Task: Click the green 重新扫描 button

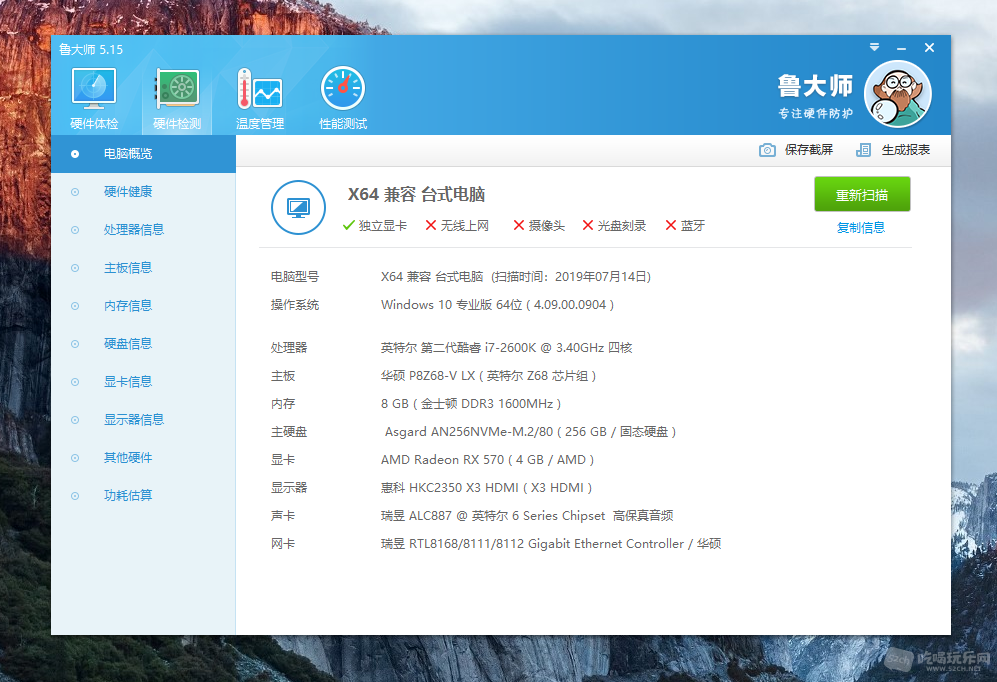Action: (862, 194)
